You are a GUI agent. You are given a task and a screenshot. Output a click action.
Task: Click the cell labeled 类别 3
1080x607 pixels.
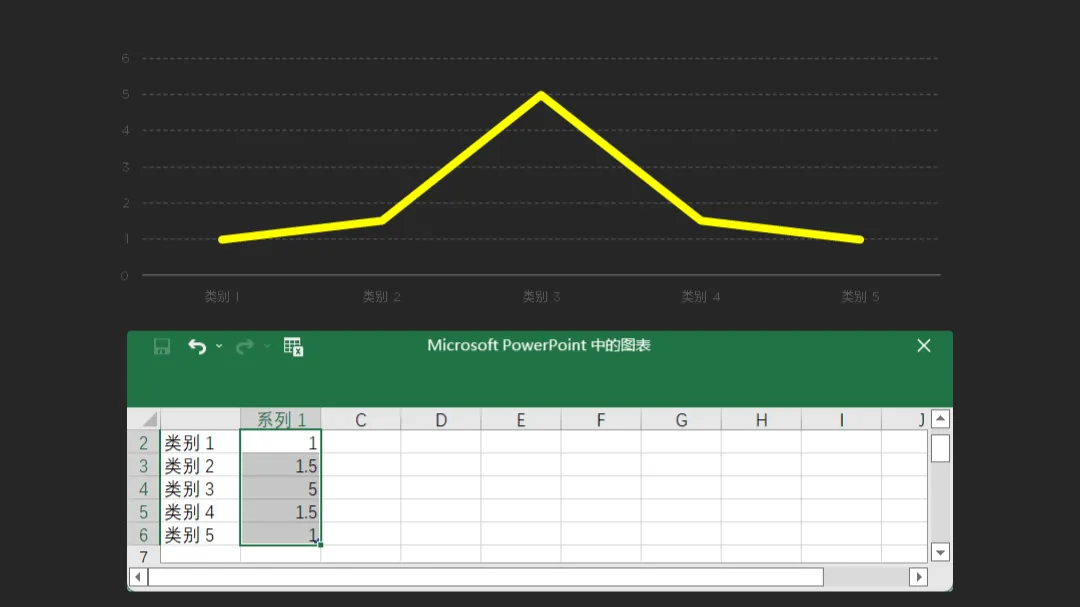tap(200, 488)
